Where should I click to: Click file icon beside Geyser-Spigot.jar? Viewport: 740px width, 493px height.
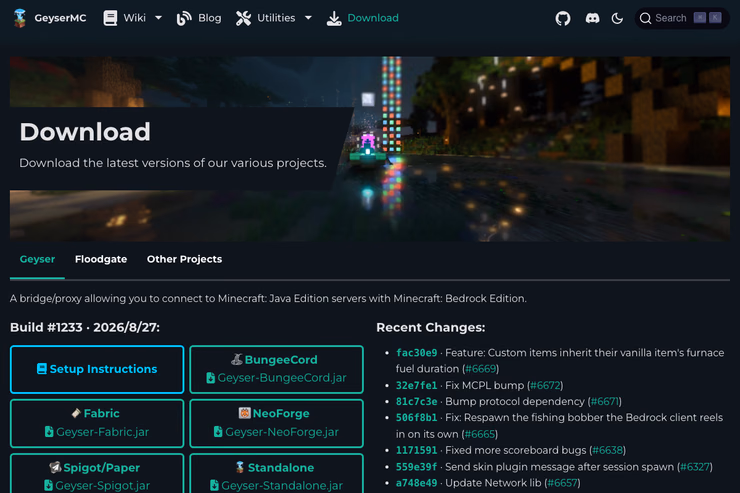click(48, 485)
